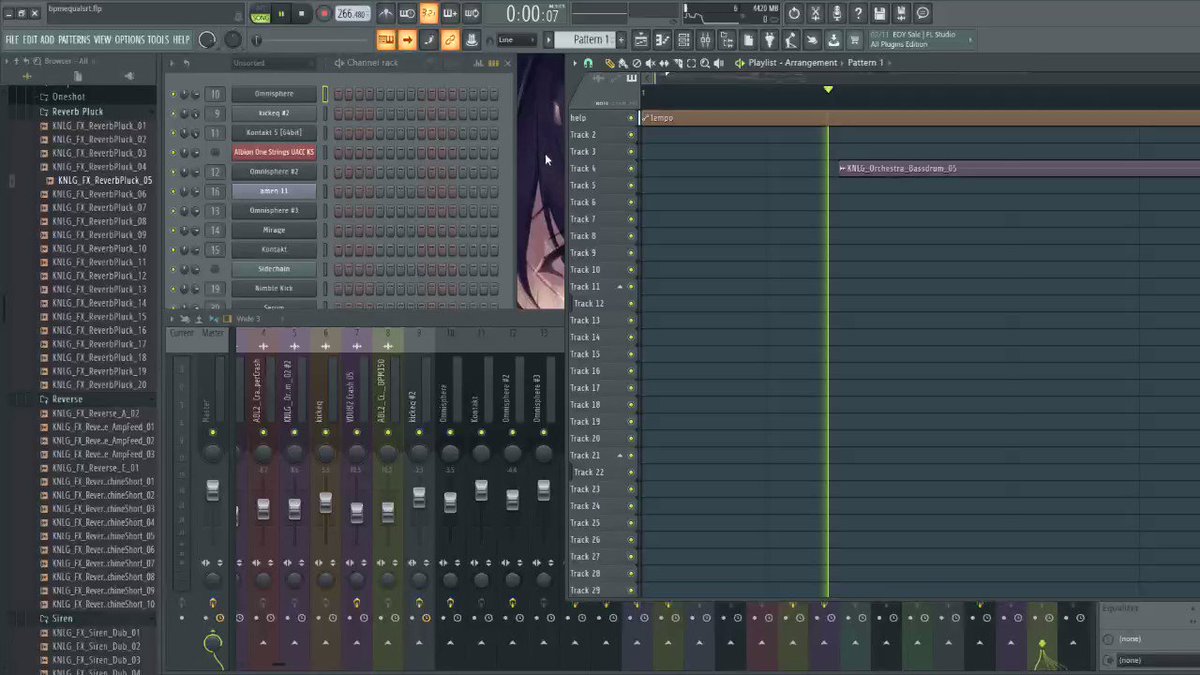This screenshot has height=675, width=1200.
Task: Select KNLG_FX_ReverbPluck_05 sample in browser
Action: pos(105,180)
